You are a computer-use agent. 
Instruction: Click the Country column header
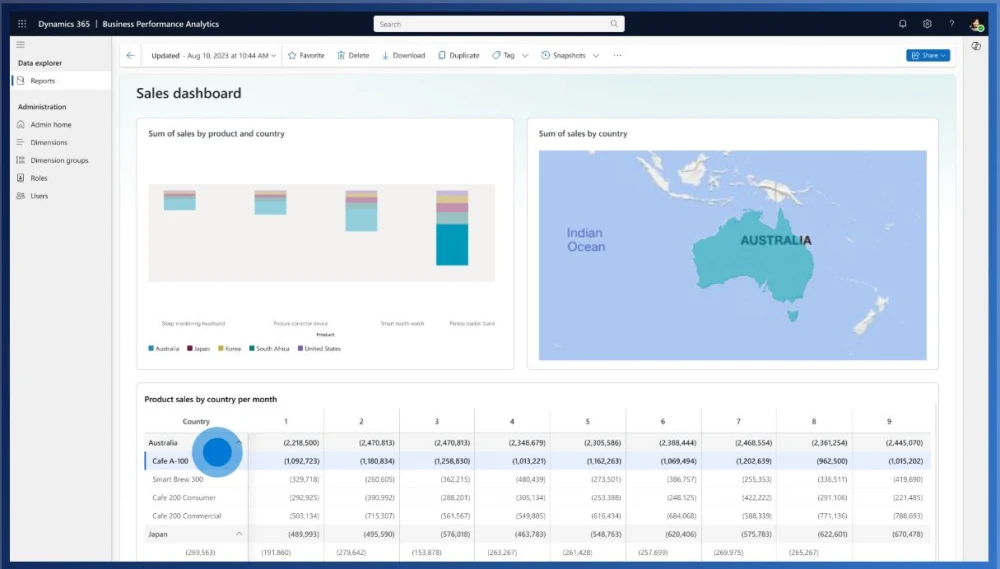[196, 421]
